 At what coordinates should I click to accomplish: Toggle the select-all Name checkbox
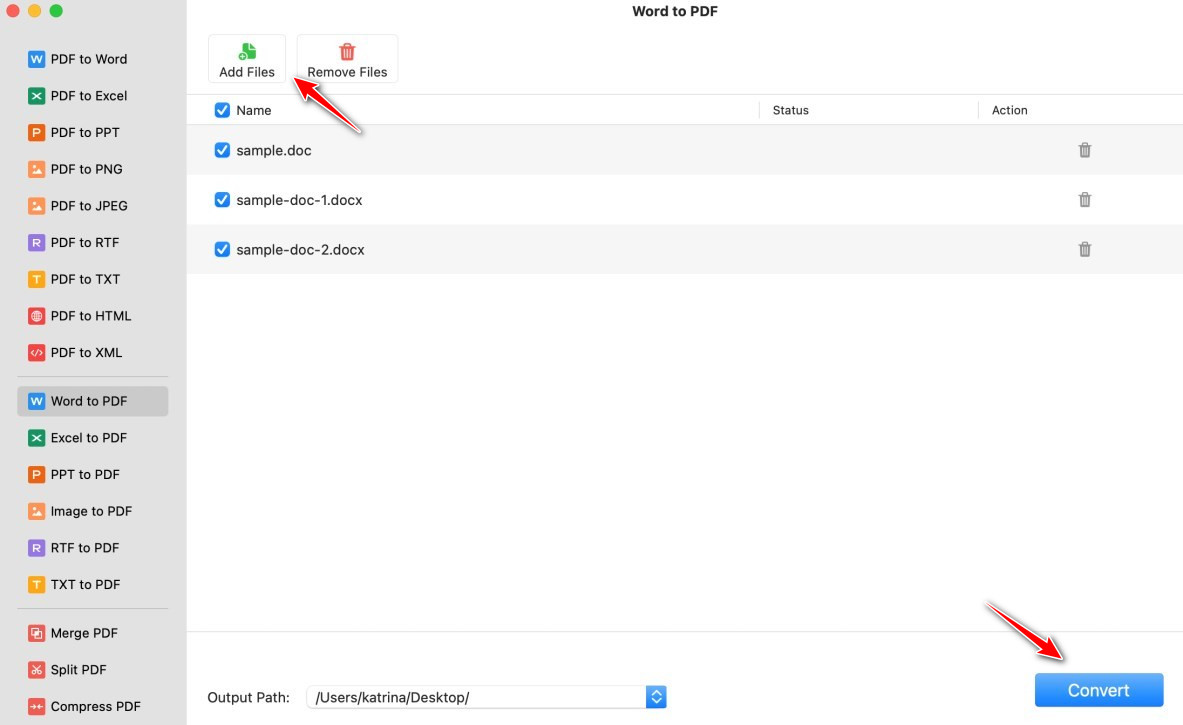pos(221,110)
